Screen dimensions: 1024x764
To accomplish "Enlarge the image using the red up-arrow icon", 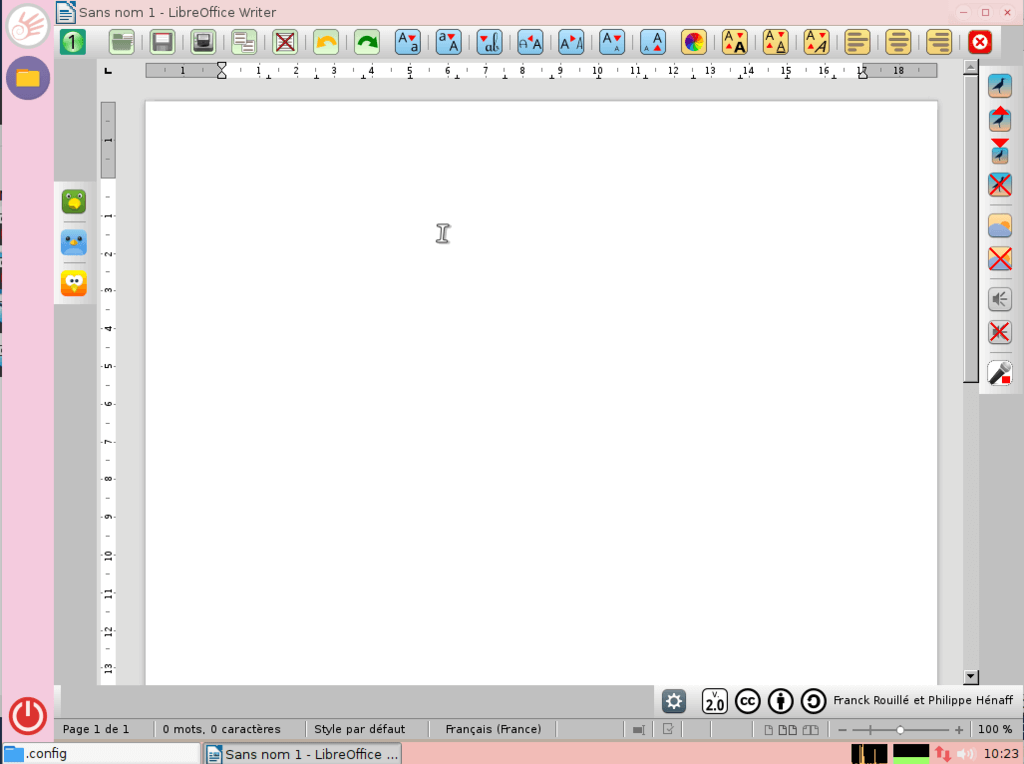I will pos(999,119).
